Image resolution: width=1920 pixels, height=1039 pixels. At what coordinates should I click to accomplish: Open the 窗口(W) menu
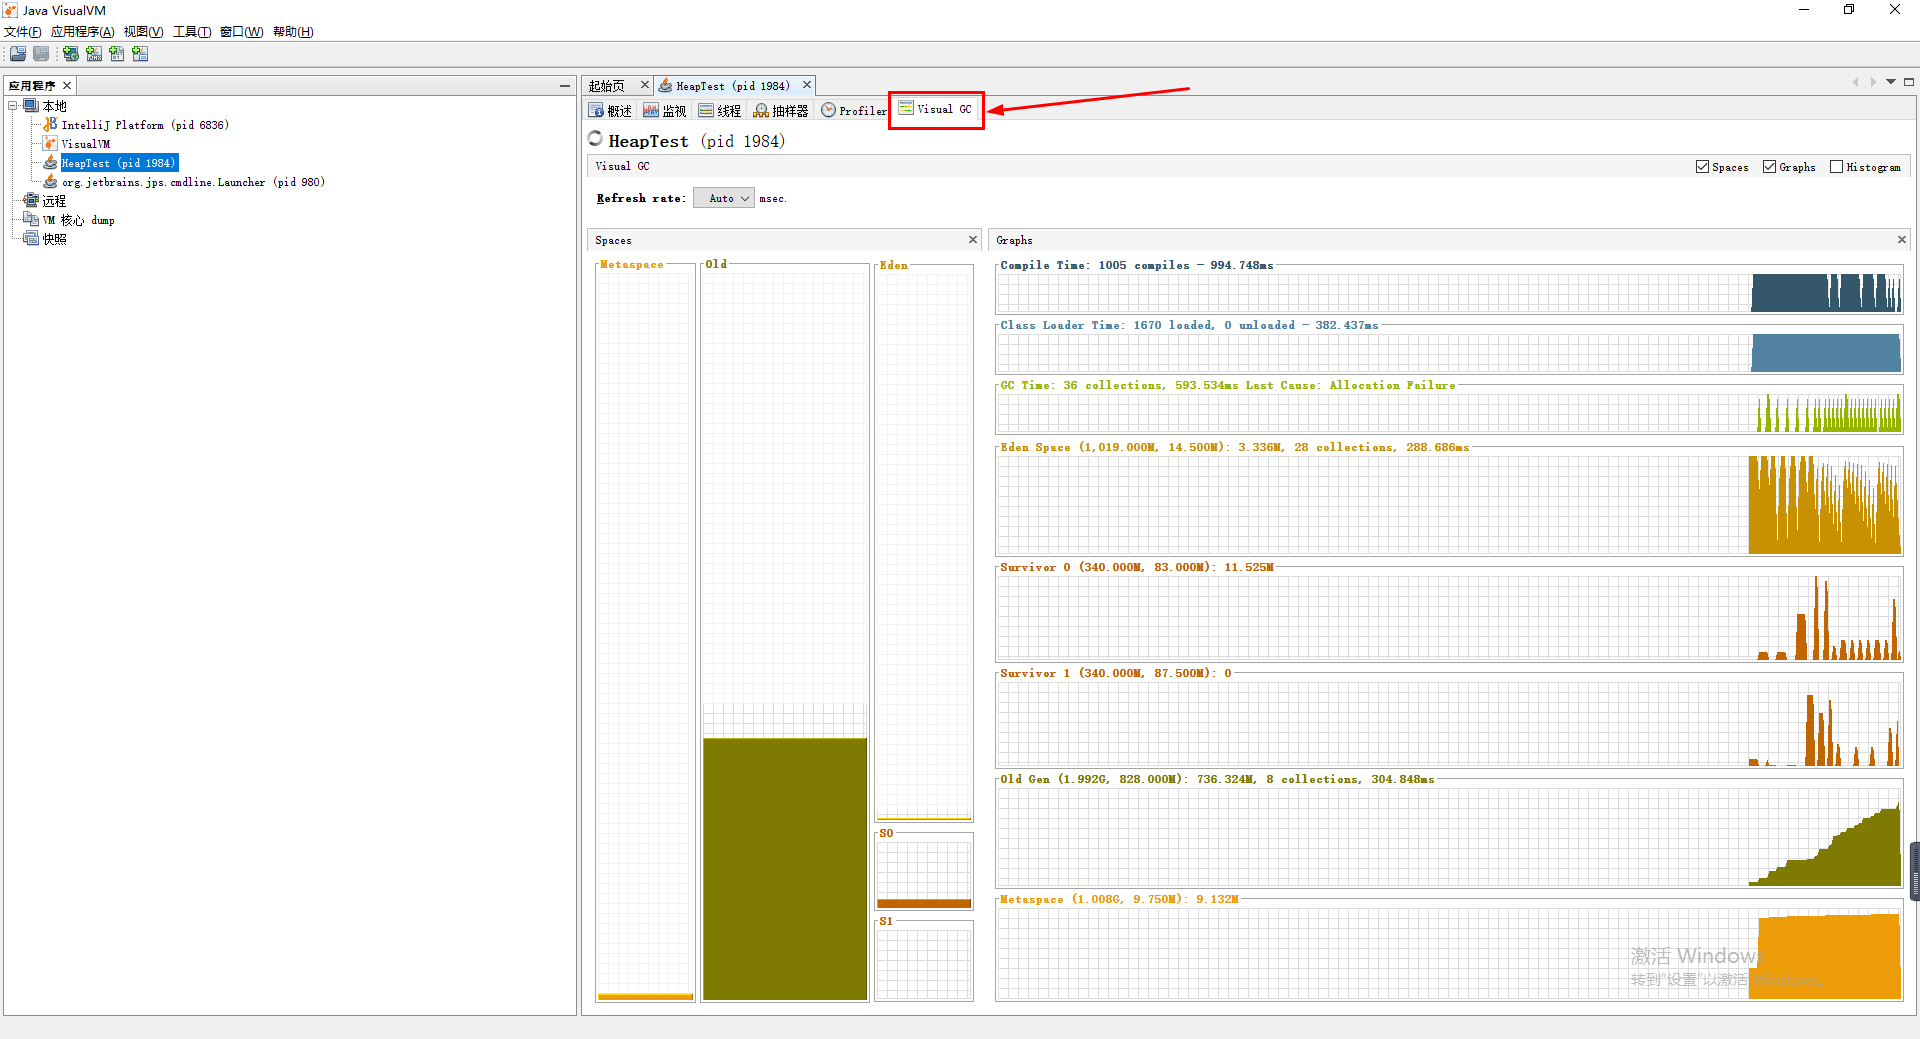pos(241,32)
